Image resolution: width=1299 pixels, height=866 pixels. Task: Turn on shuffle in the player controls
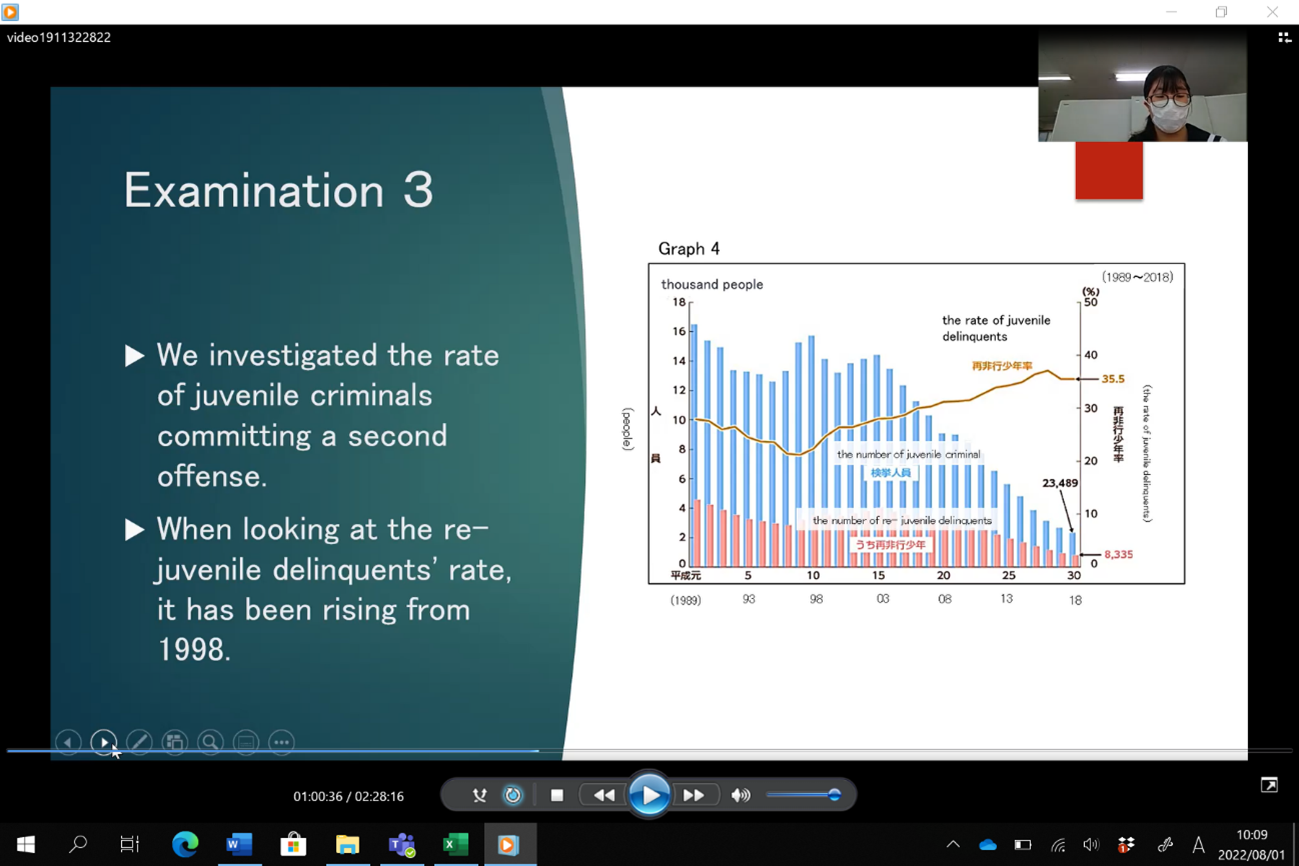(480, 796)
